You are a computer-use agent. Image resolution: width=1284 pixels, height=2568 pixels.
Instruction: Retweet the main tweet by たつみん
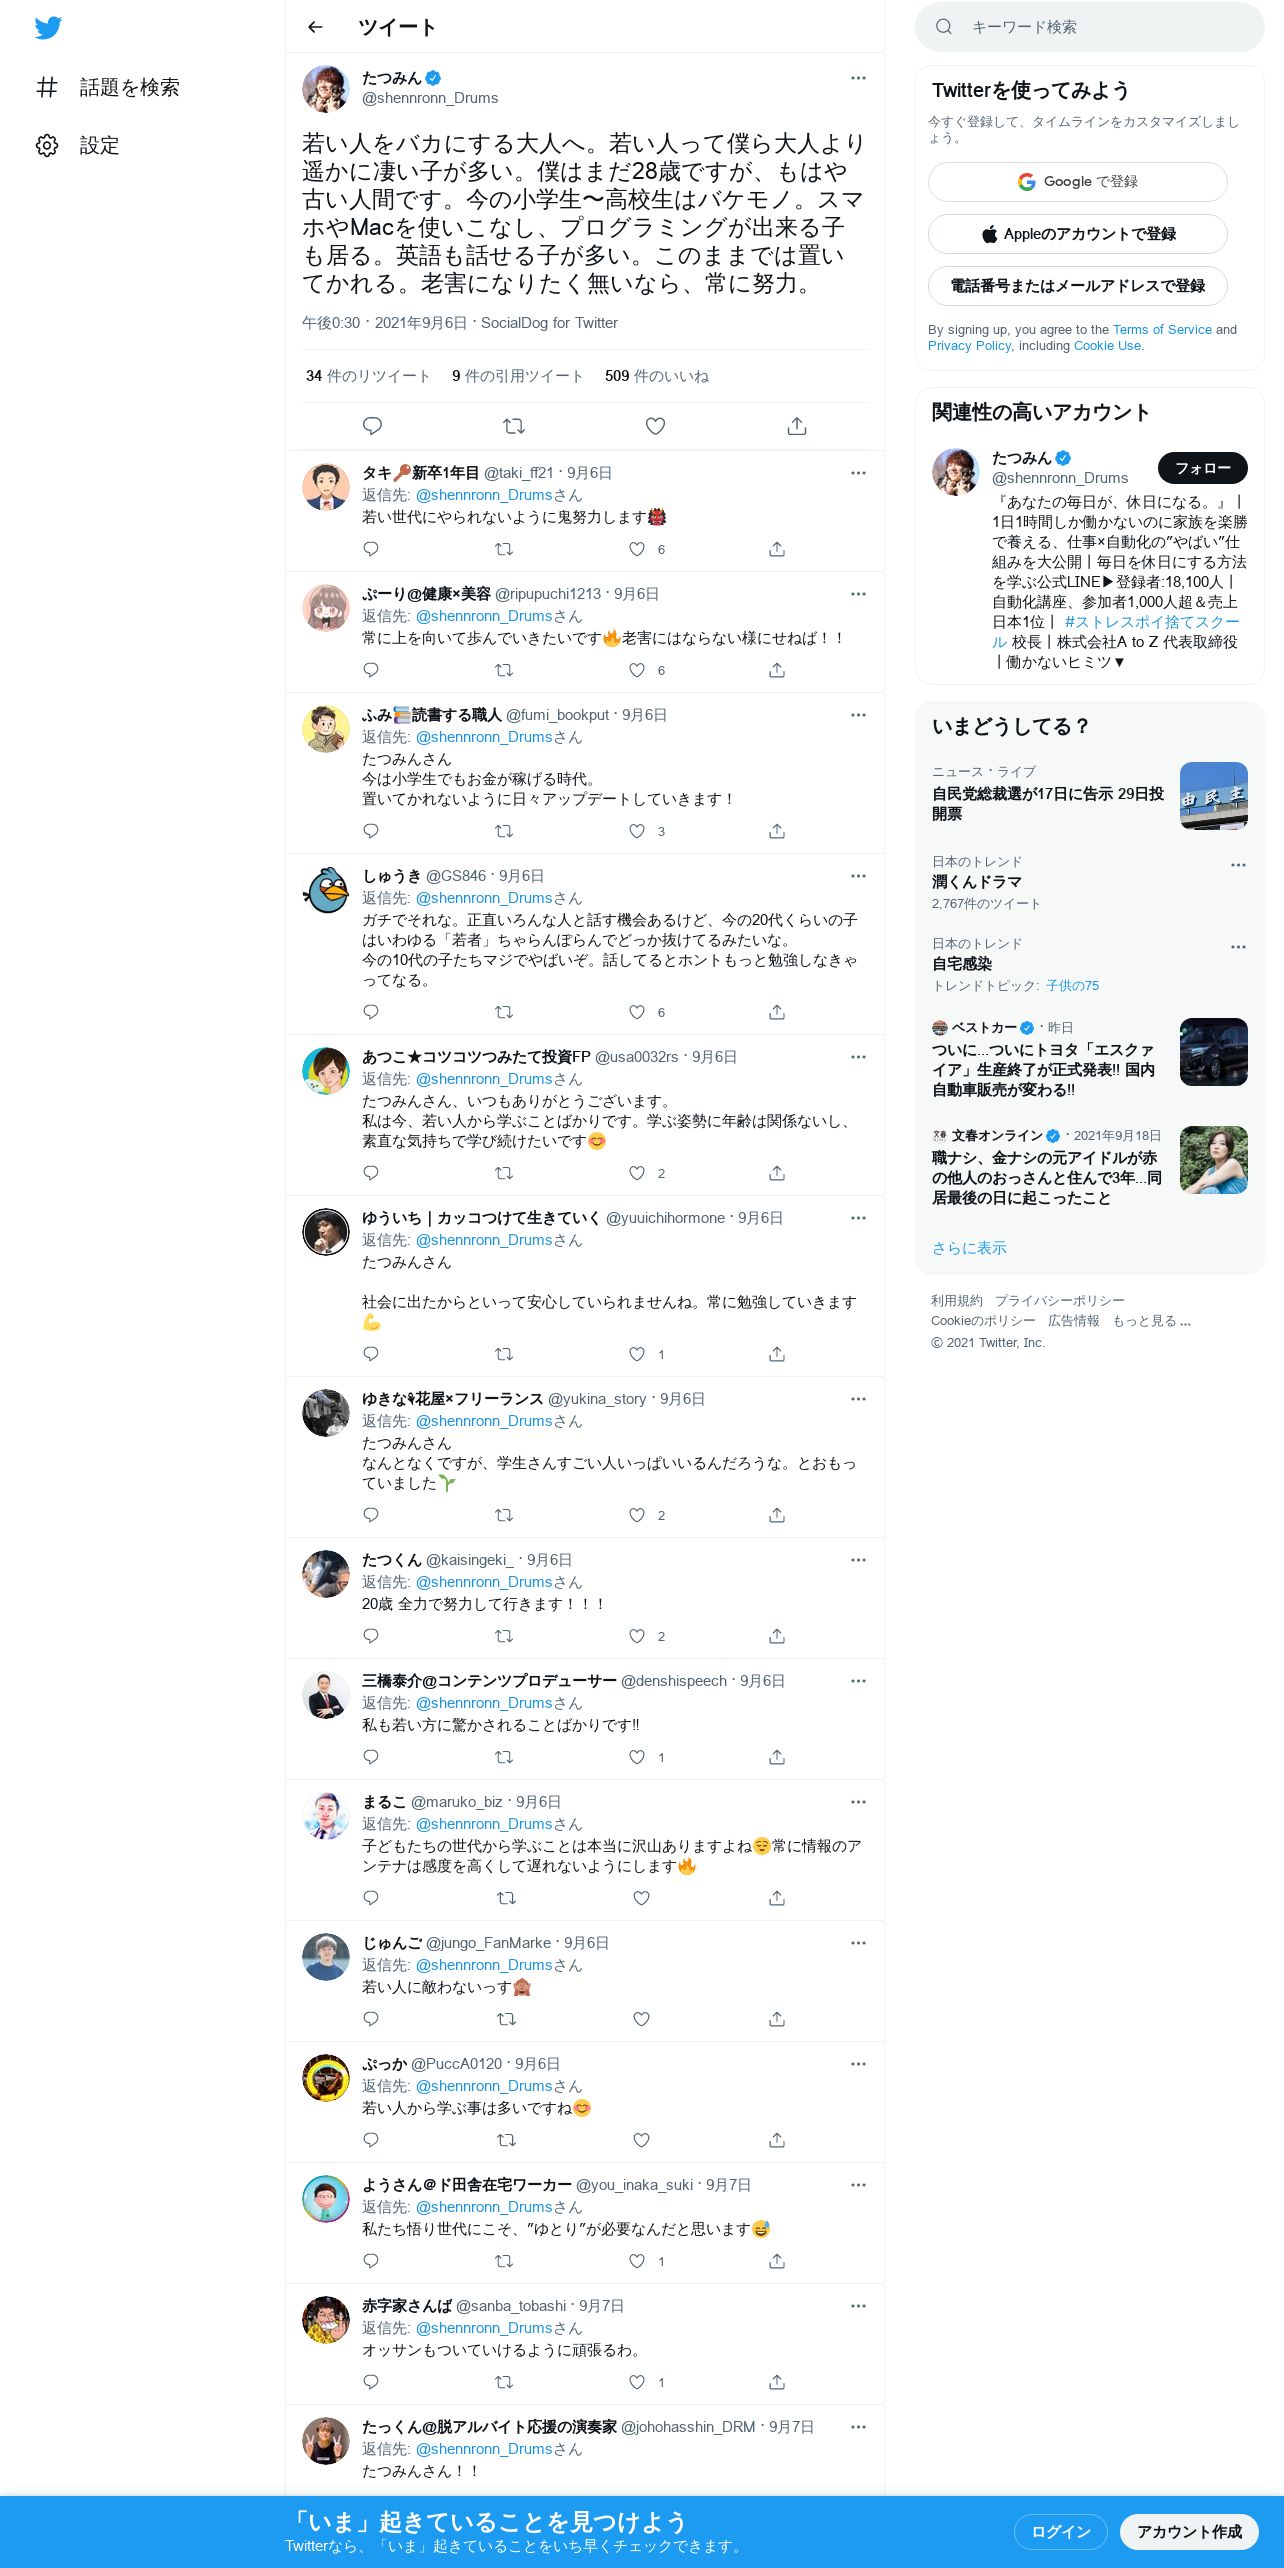tap(514, 426)
